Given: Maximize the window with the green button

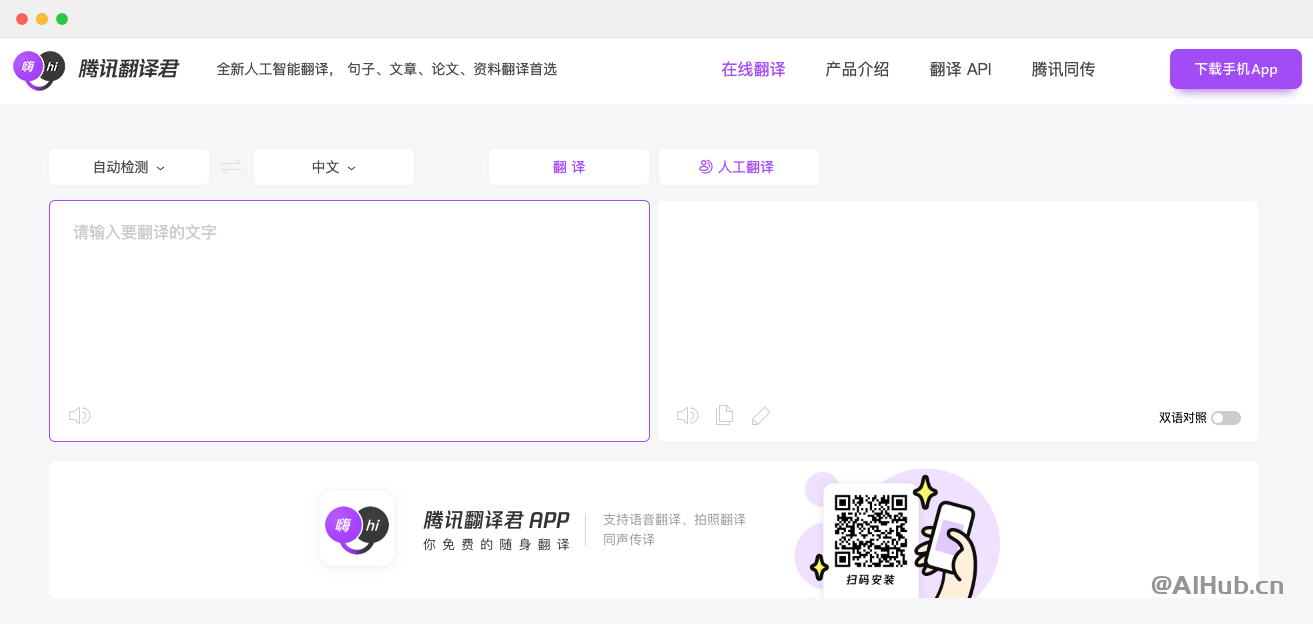Looking at the screenshot, I should pos(62,19).
